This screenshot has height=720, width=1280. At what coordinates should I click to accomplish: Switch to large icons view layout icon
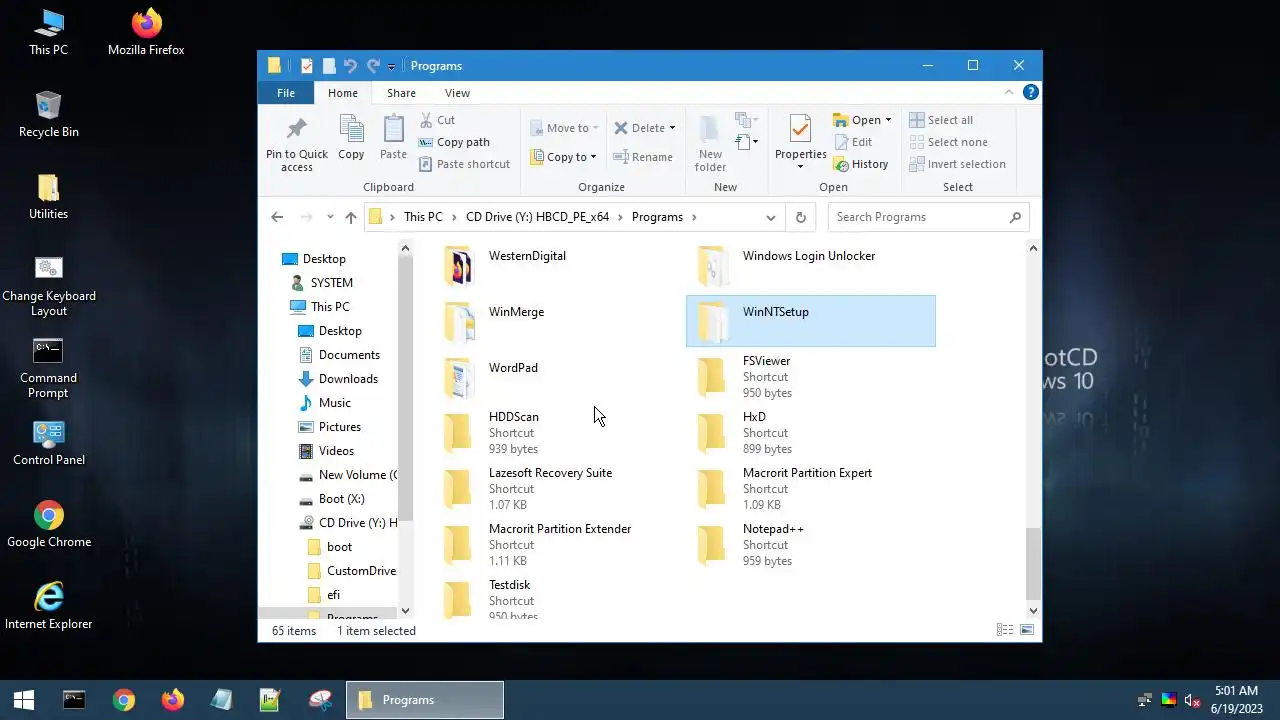coord(1026,630)
